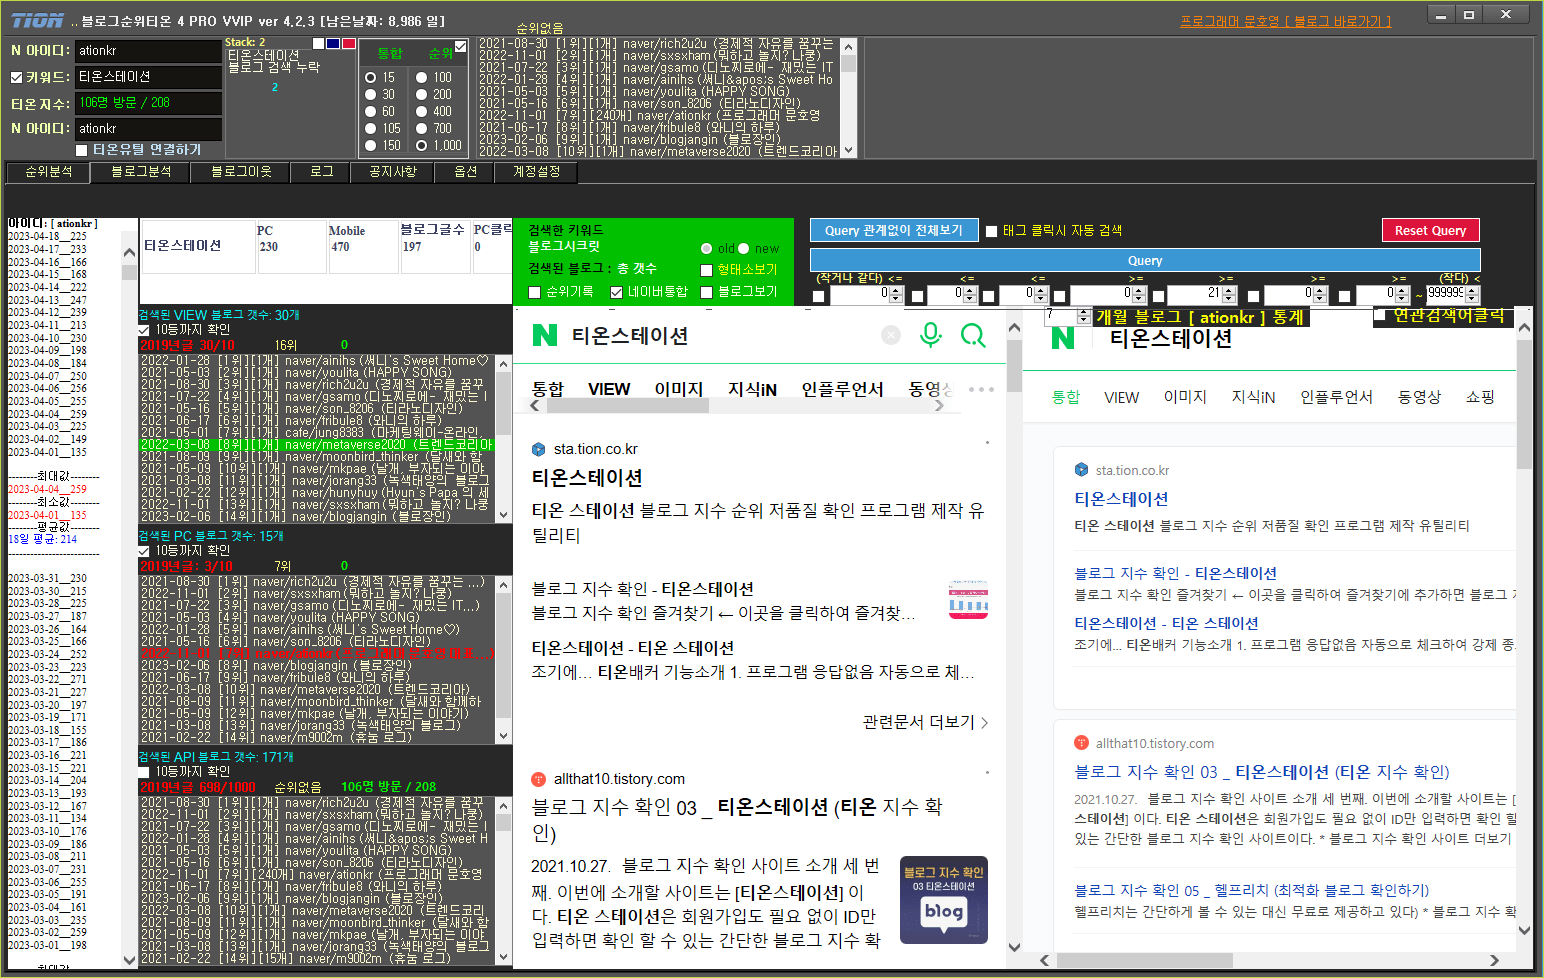The width and height of the screenshot is (1544, 978).
Task: Click the wide blue Query button
Action: click(1145, 260)
